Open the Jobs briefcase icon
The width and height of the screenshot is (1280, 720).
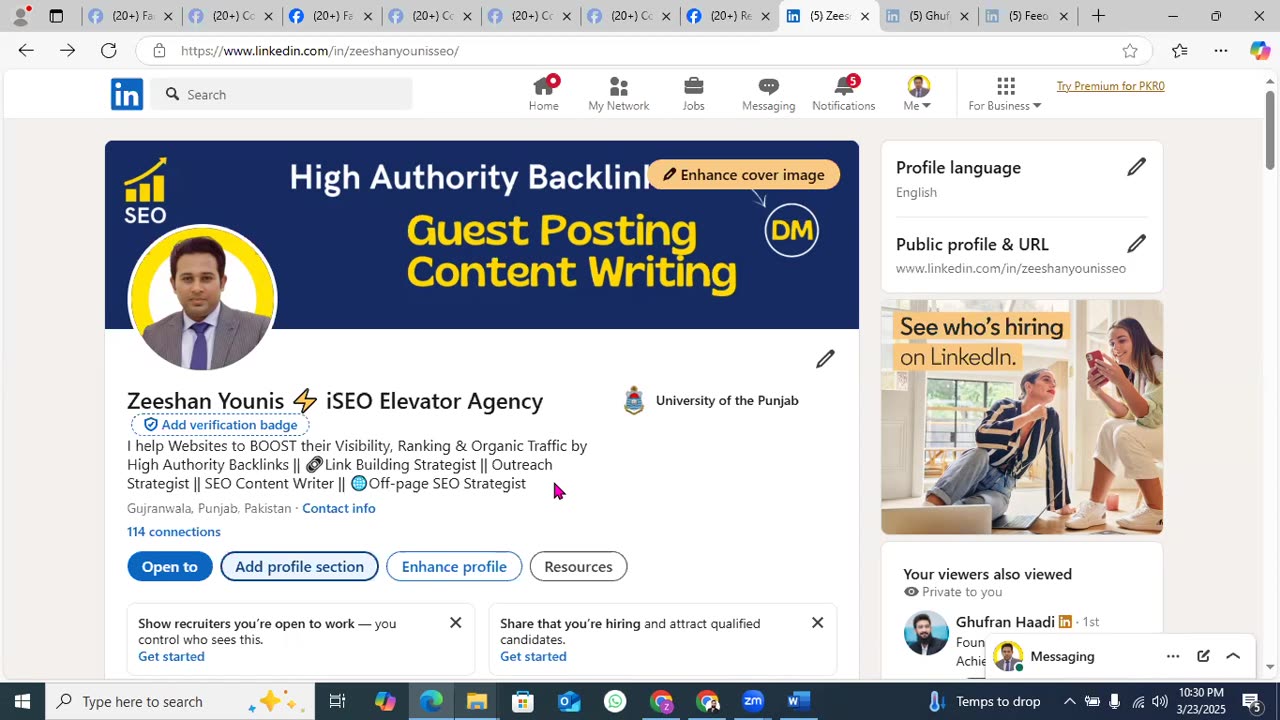tap(693, 94)
